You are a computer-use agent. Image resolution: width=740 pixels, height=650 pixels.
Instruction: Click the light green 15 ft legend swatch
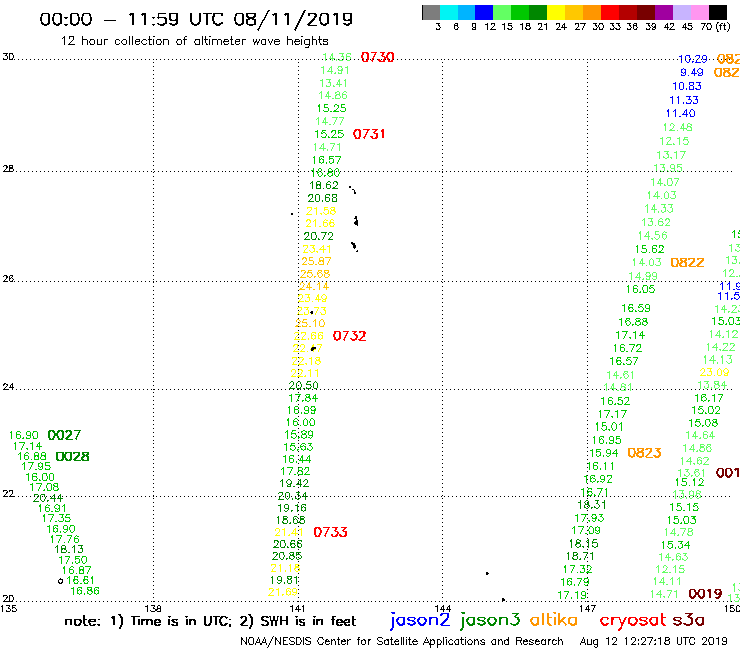[503, 13]
